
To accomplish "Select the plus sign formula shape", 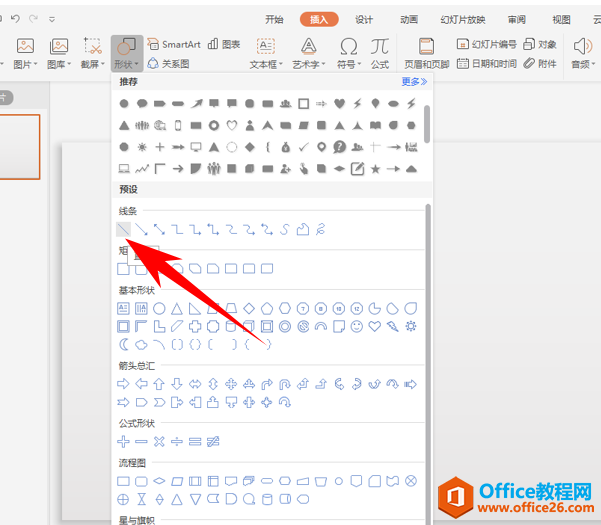I will pyautogui.click(x=123, y=441).
